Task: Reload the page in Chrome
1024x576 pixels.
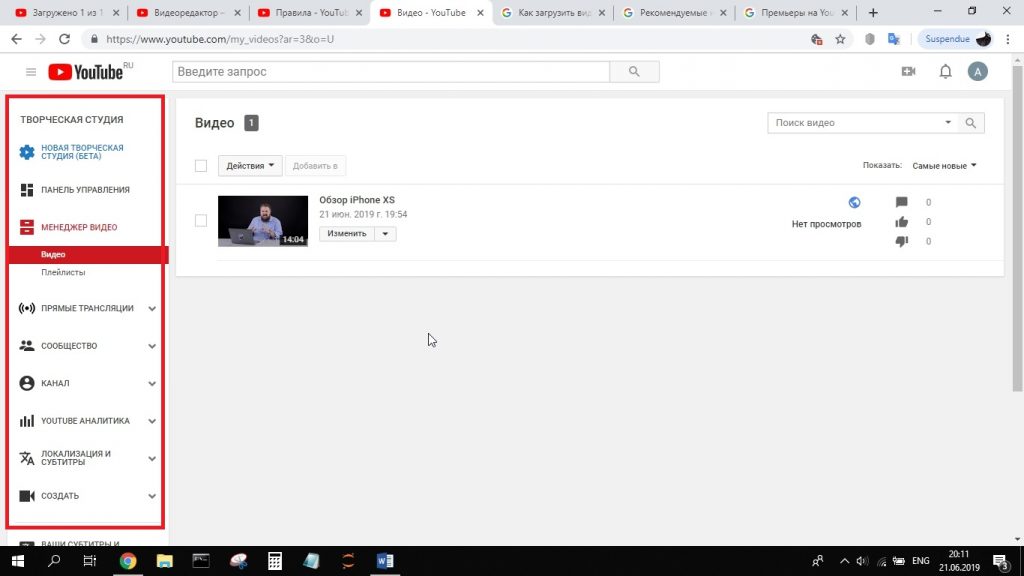Action: click(x=64, y=39)
